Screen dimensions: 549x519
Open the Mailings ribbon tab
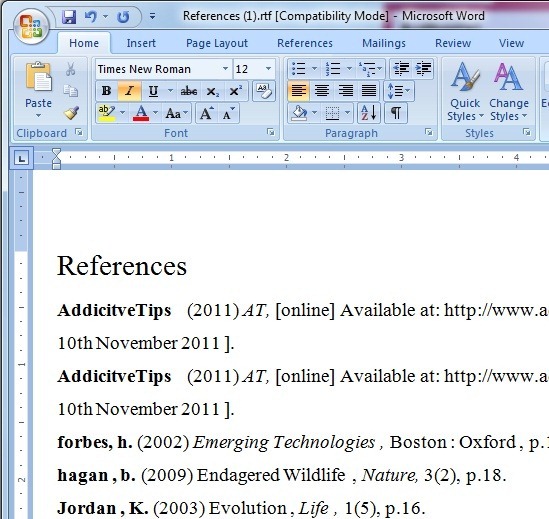[x=384, y=43]
